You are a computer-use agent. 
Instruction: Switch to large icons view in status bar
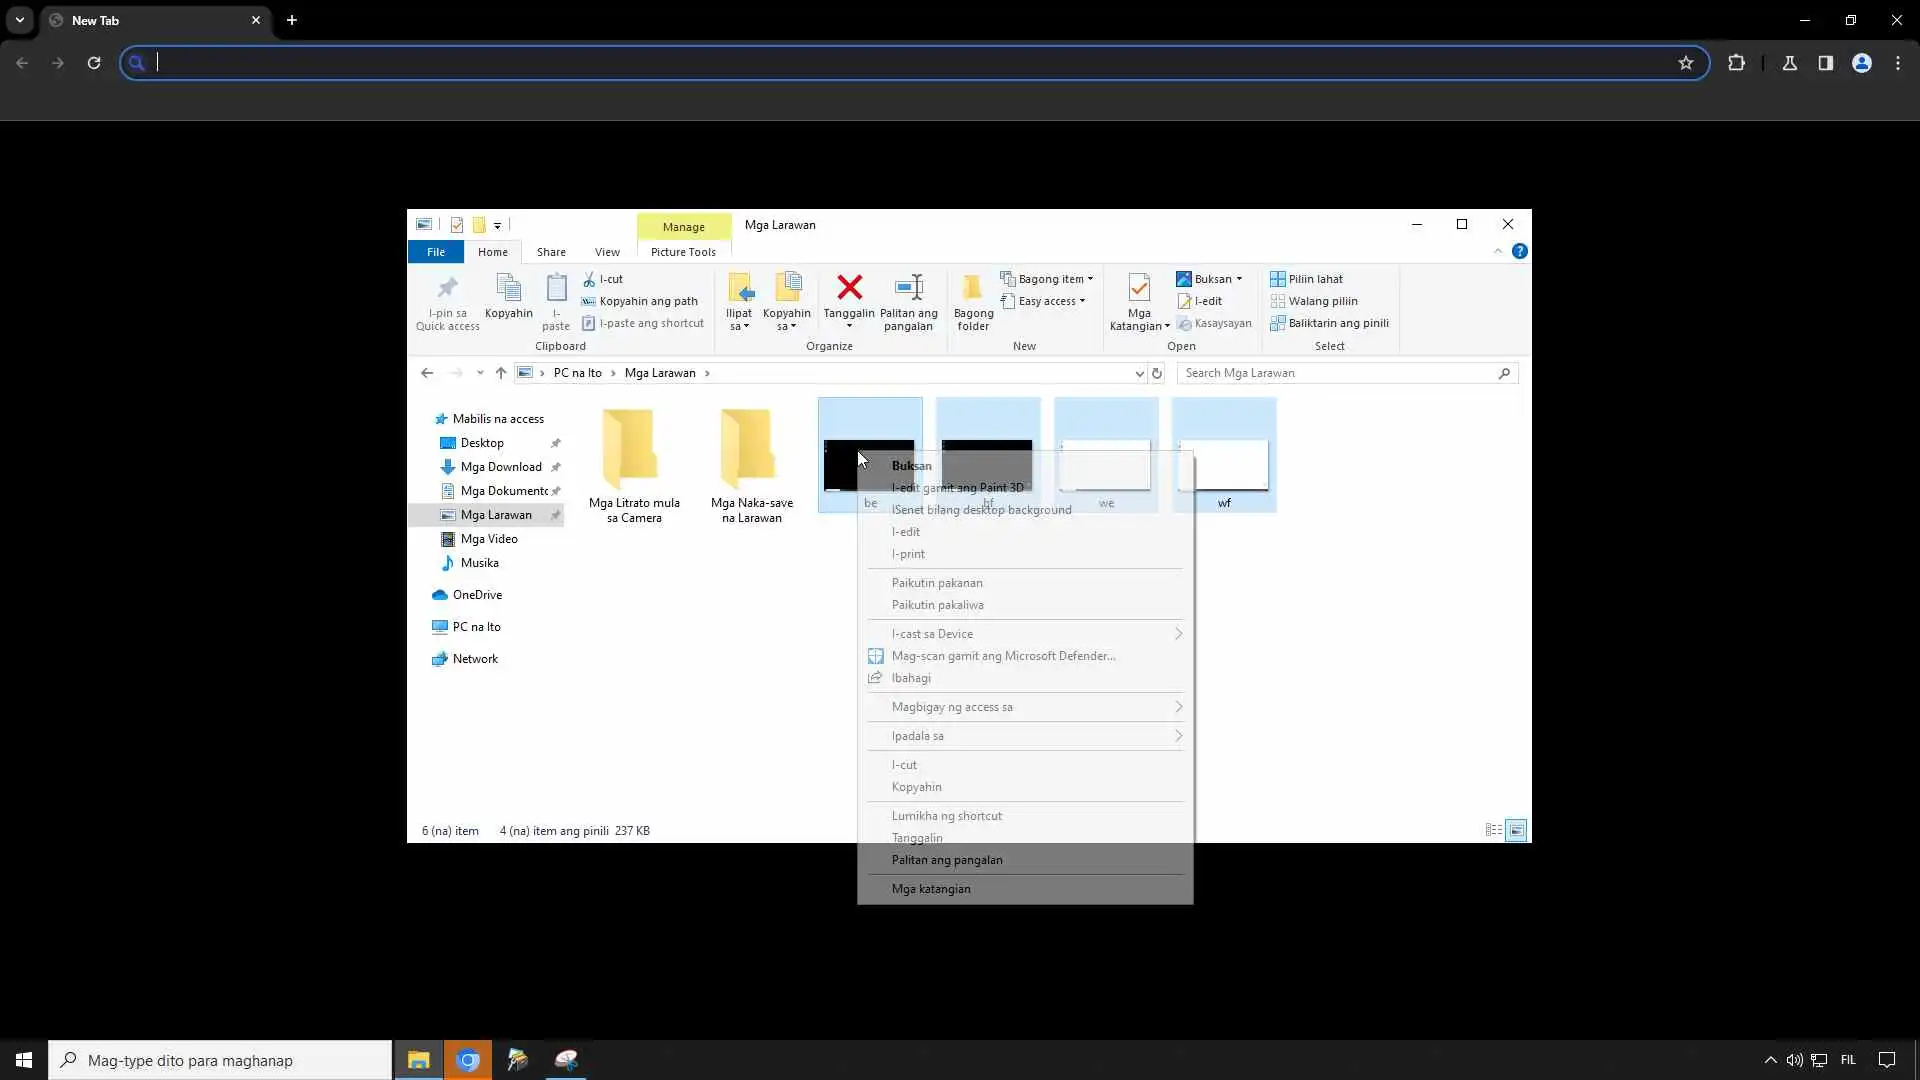tap(1516, 830)
